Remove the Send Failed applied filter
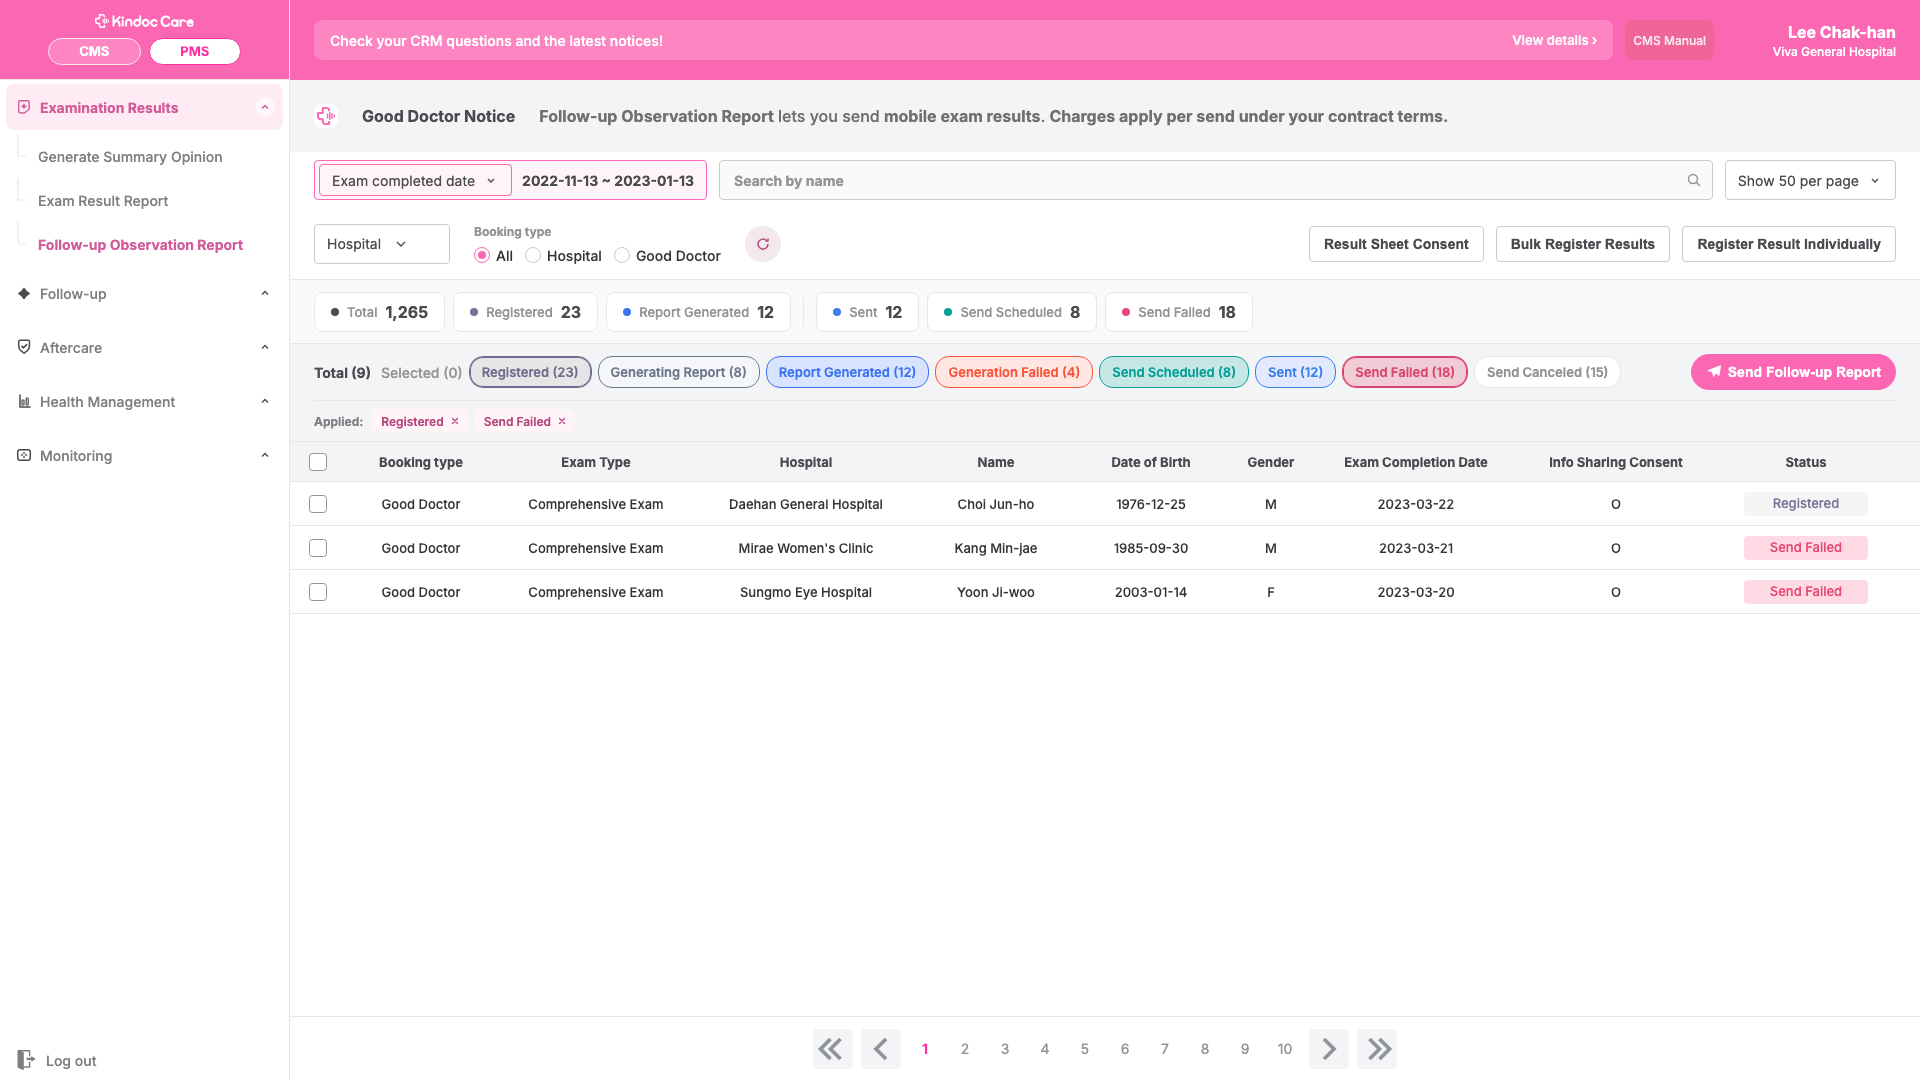1920x1080 pixels. (x=562, y=421)
